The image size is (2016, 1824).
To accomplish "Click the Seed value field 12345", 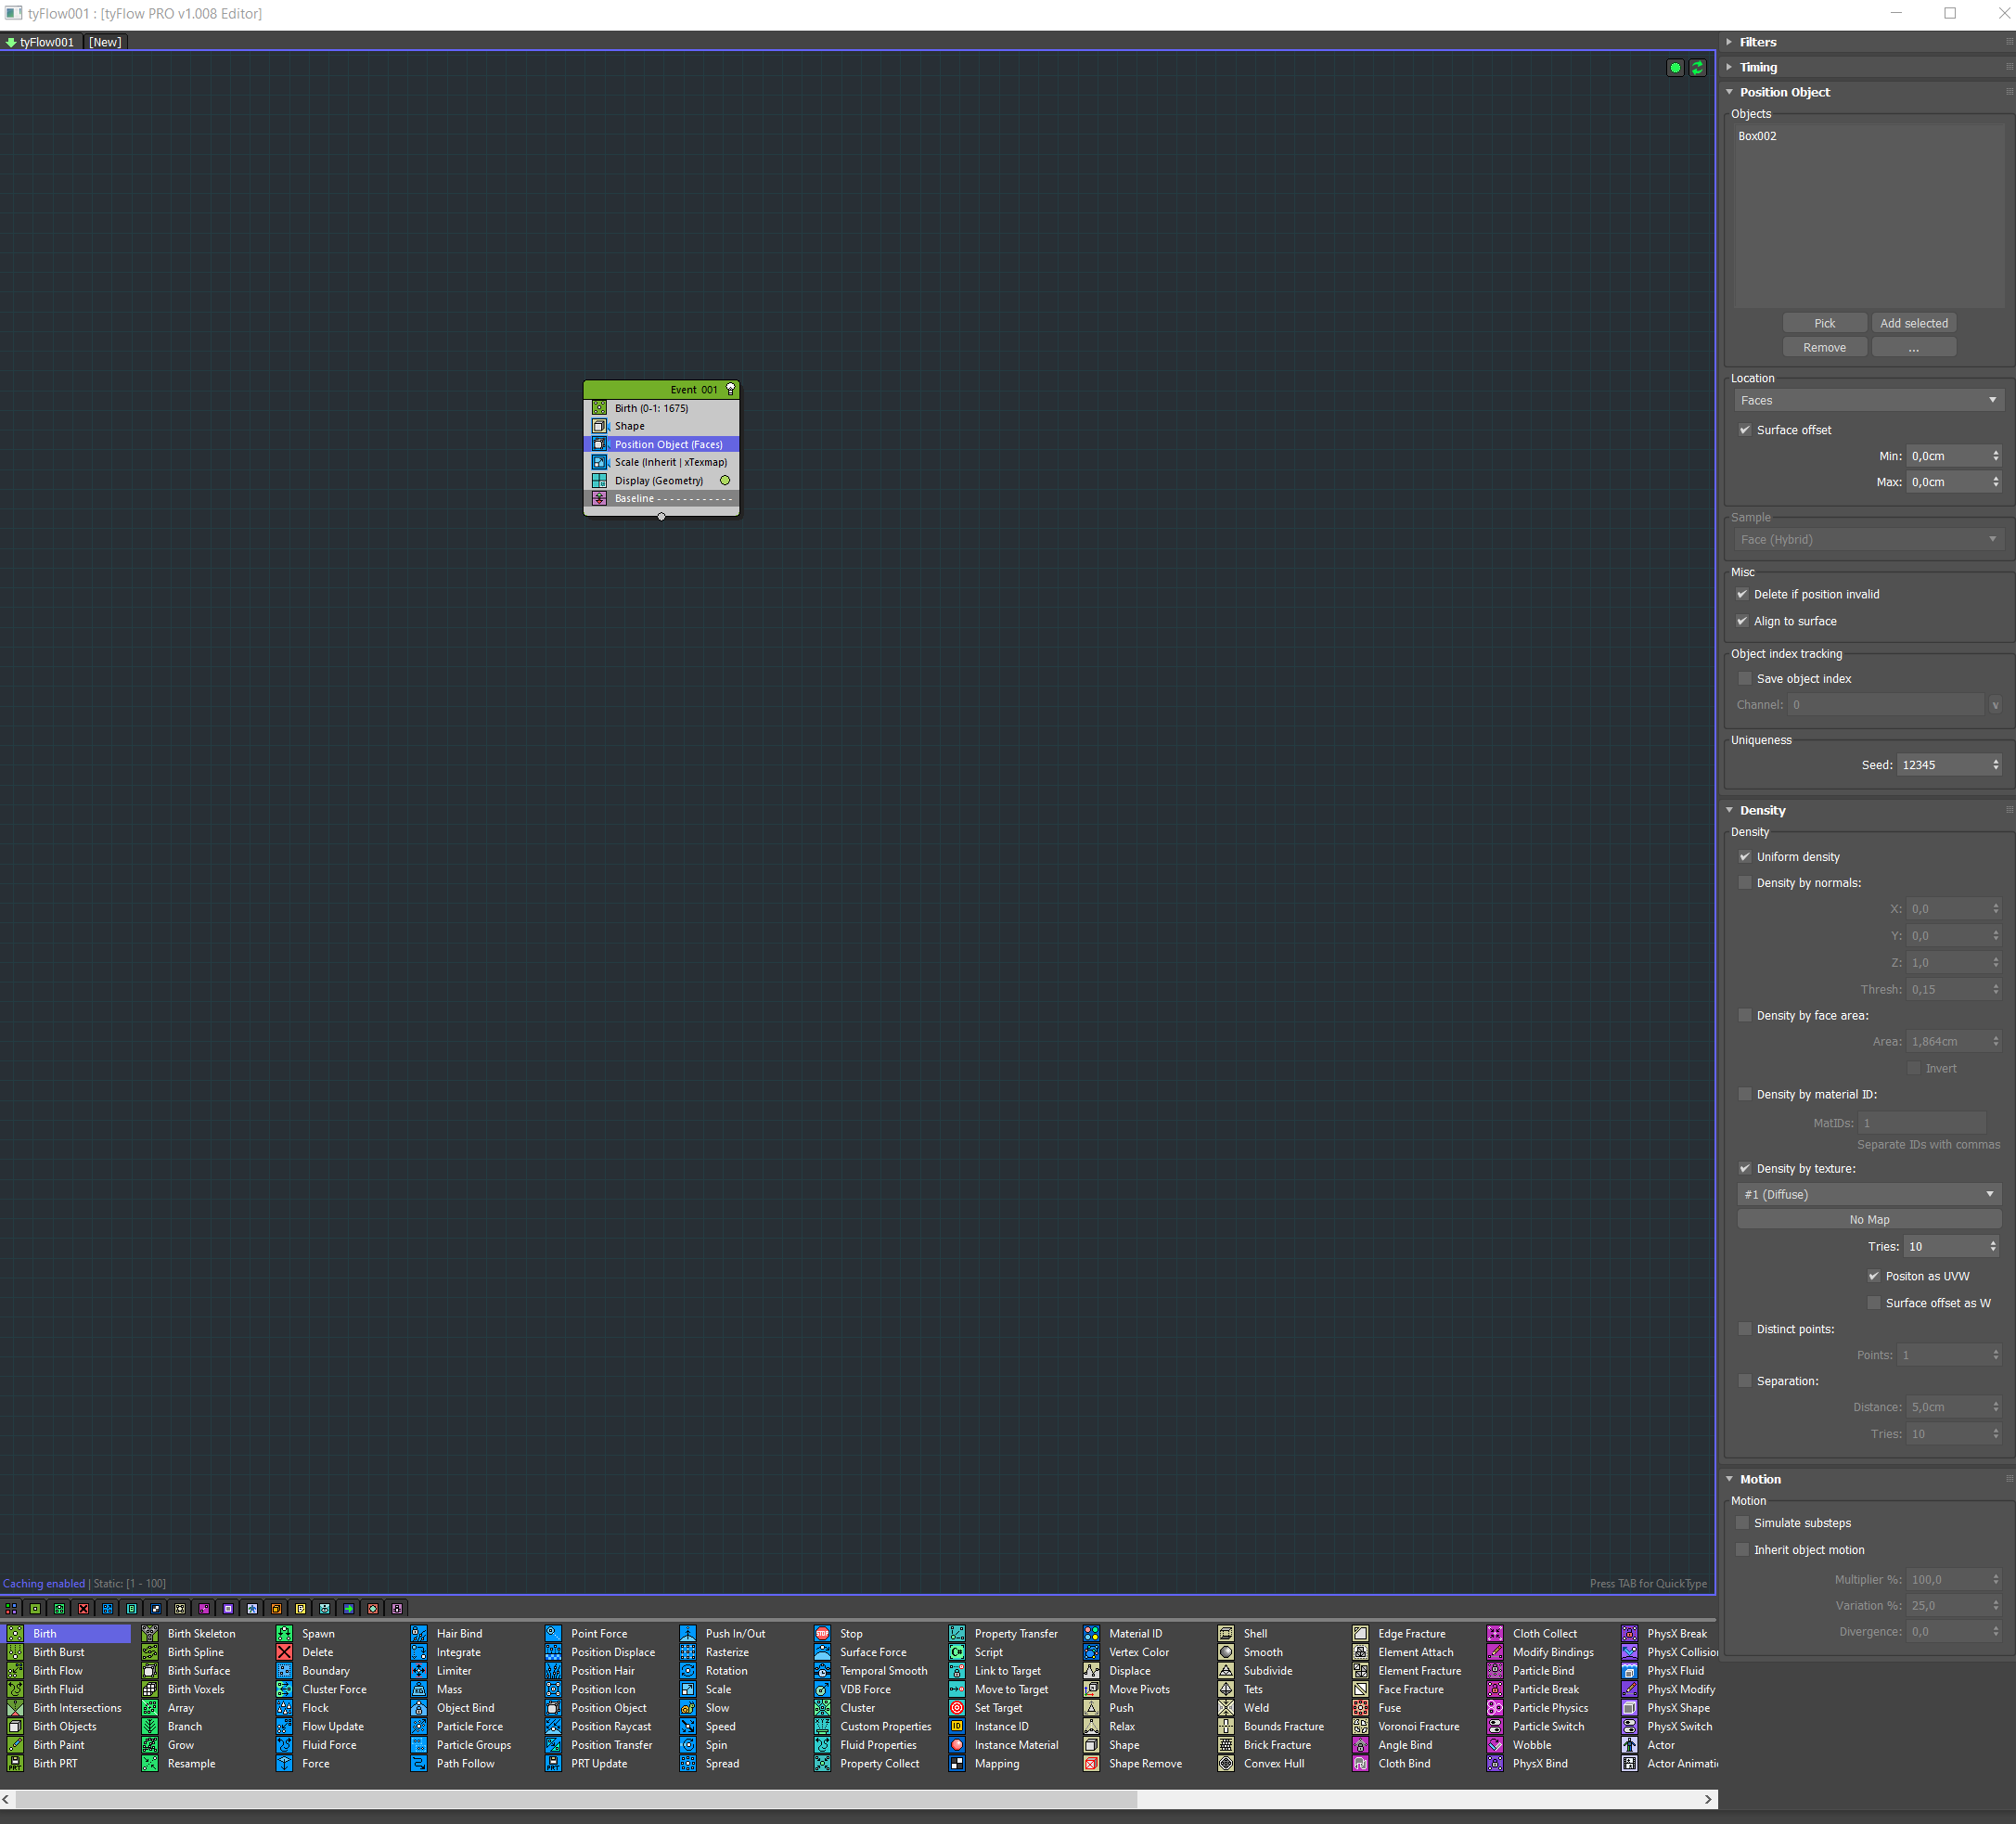I will click(1943, 765).
